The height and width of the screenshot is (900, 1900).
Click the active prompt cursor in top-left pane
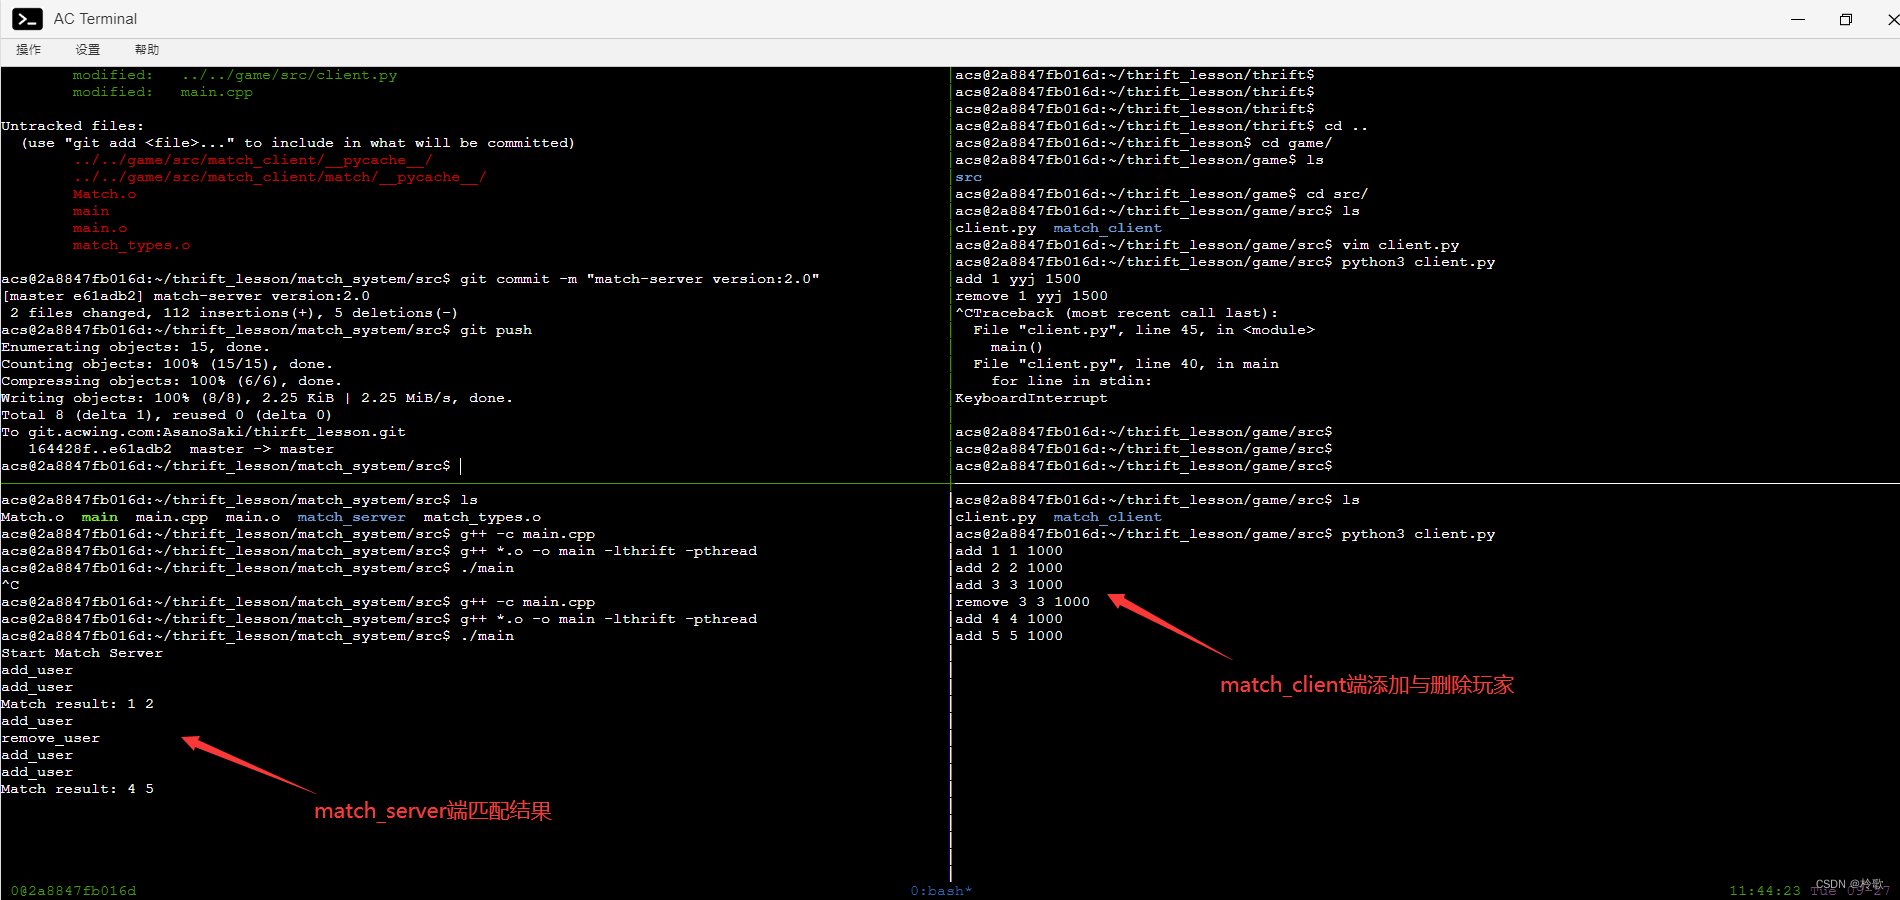[x=460, y=466]
